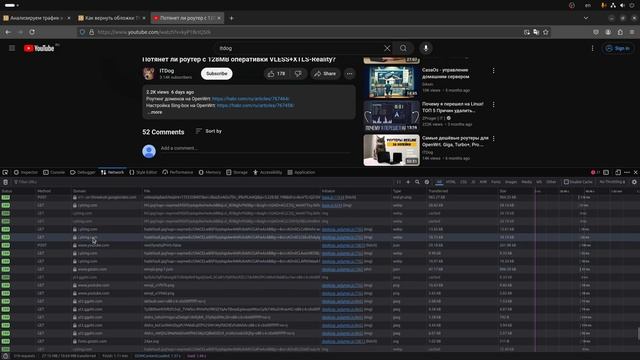Image resolution: width=640 pixels, height=360 pixels.
Task: Pause network recording in DevTools
Action: pyautogui.click(x=399, y=182)
